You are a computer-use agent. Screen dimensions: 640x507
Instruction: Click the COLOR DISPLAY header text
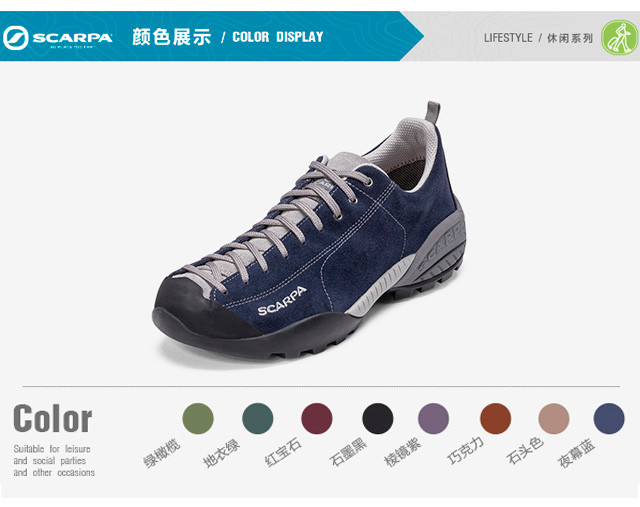[x=278, y=37]
